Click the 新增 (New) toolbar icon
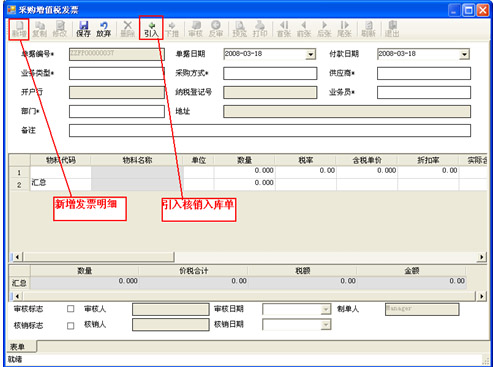Viewport: 493px width, 367px height. (x=19, y=29)
